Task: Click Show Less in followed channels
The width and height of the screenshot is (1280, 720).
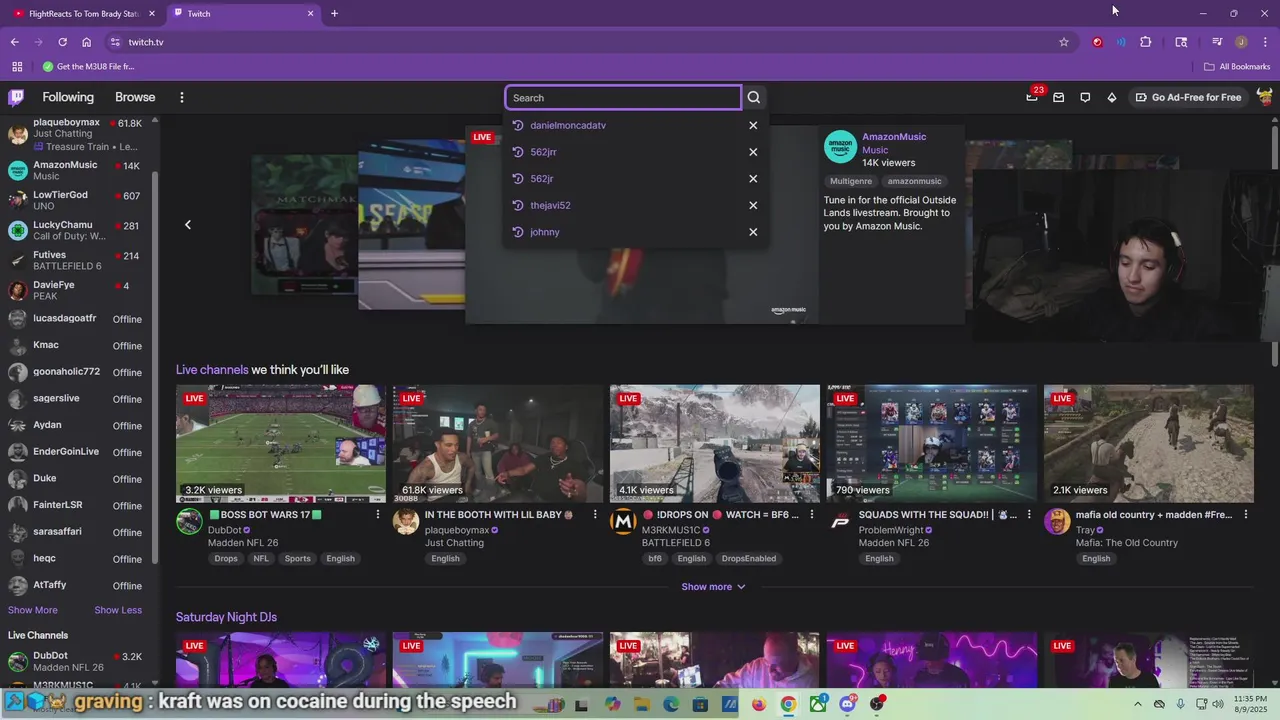Action: point(118,610)
